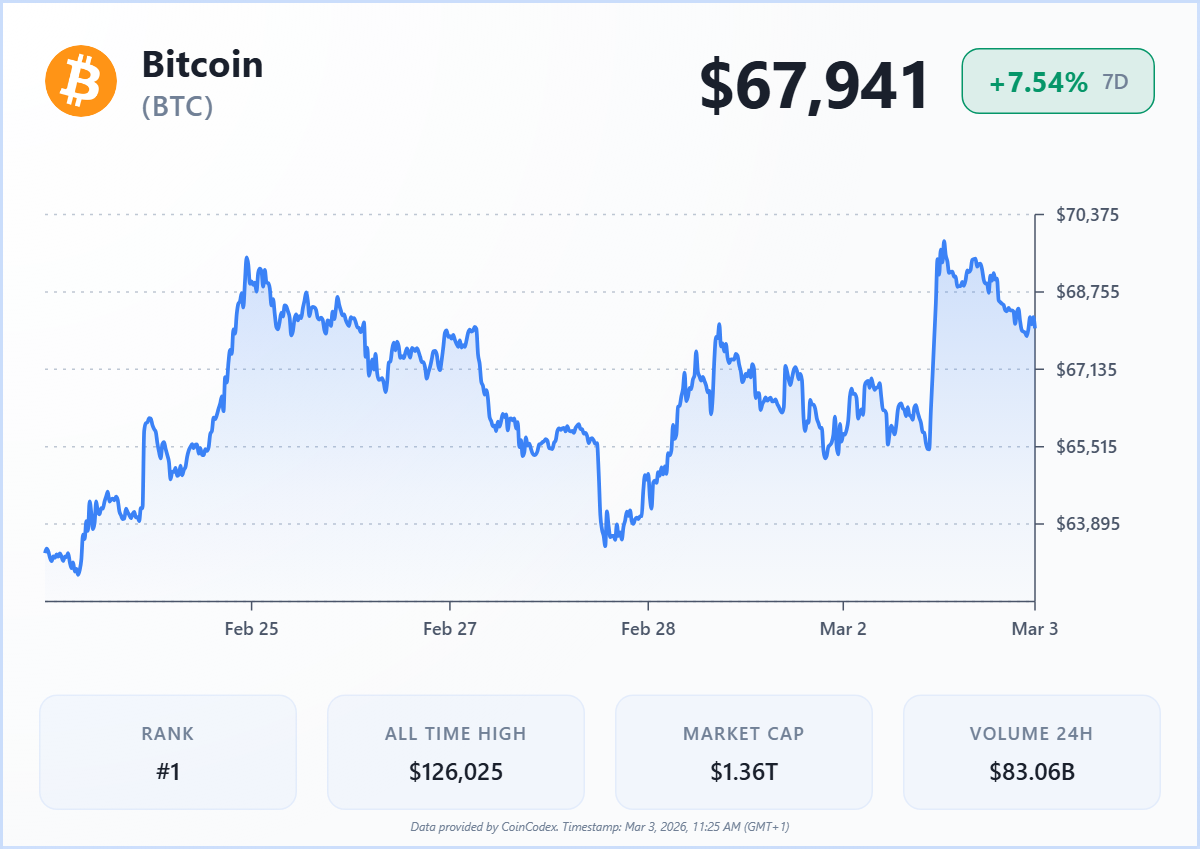Click the $70,375 price axis label
1200x849 pixels.
coord(1087,215)
